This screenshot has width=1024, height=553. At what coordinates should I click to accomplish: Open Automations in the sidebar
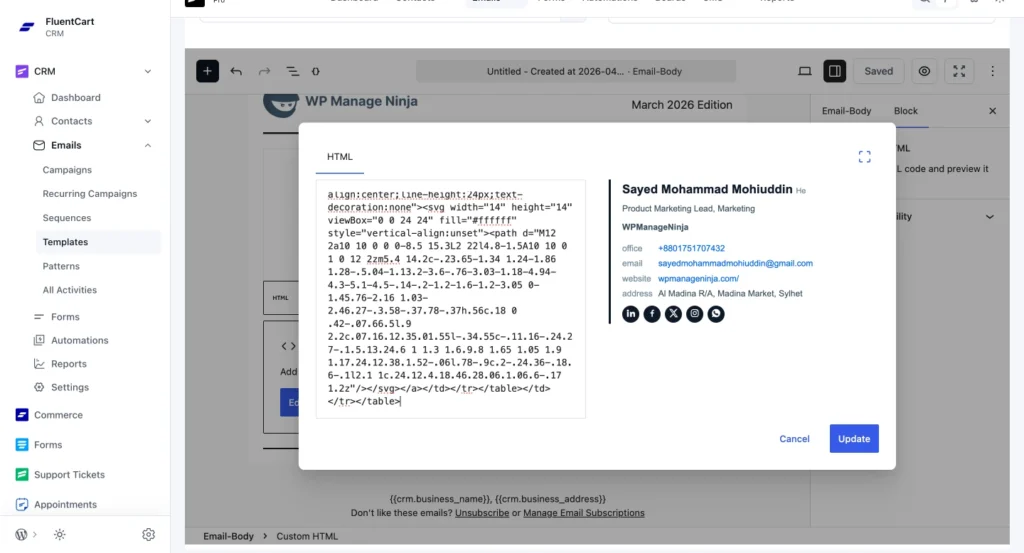[x=79, y=340]
